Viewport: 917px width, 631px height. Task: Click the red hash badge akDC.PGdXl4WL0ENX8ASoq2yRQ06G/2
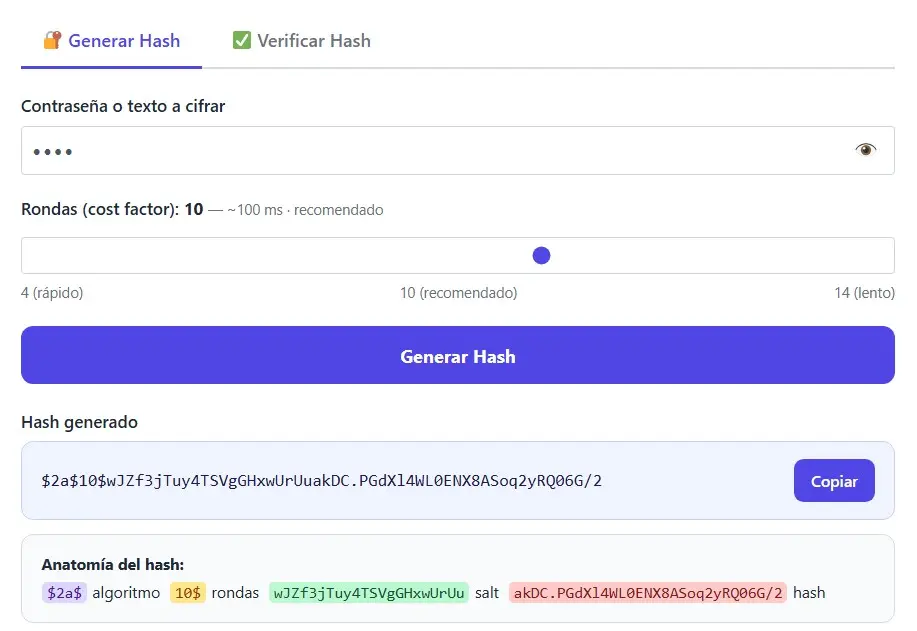(648, 593)
